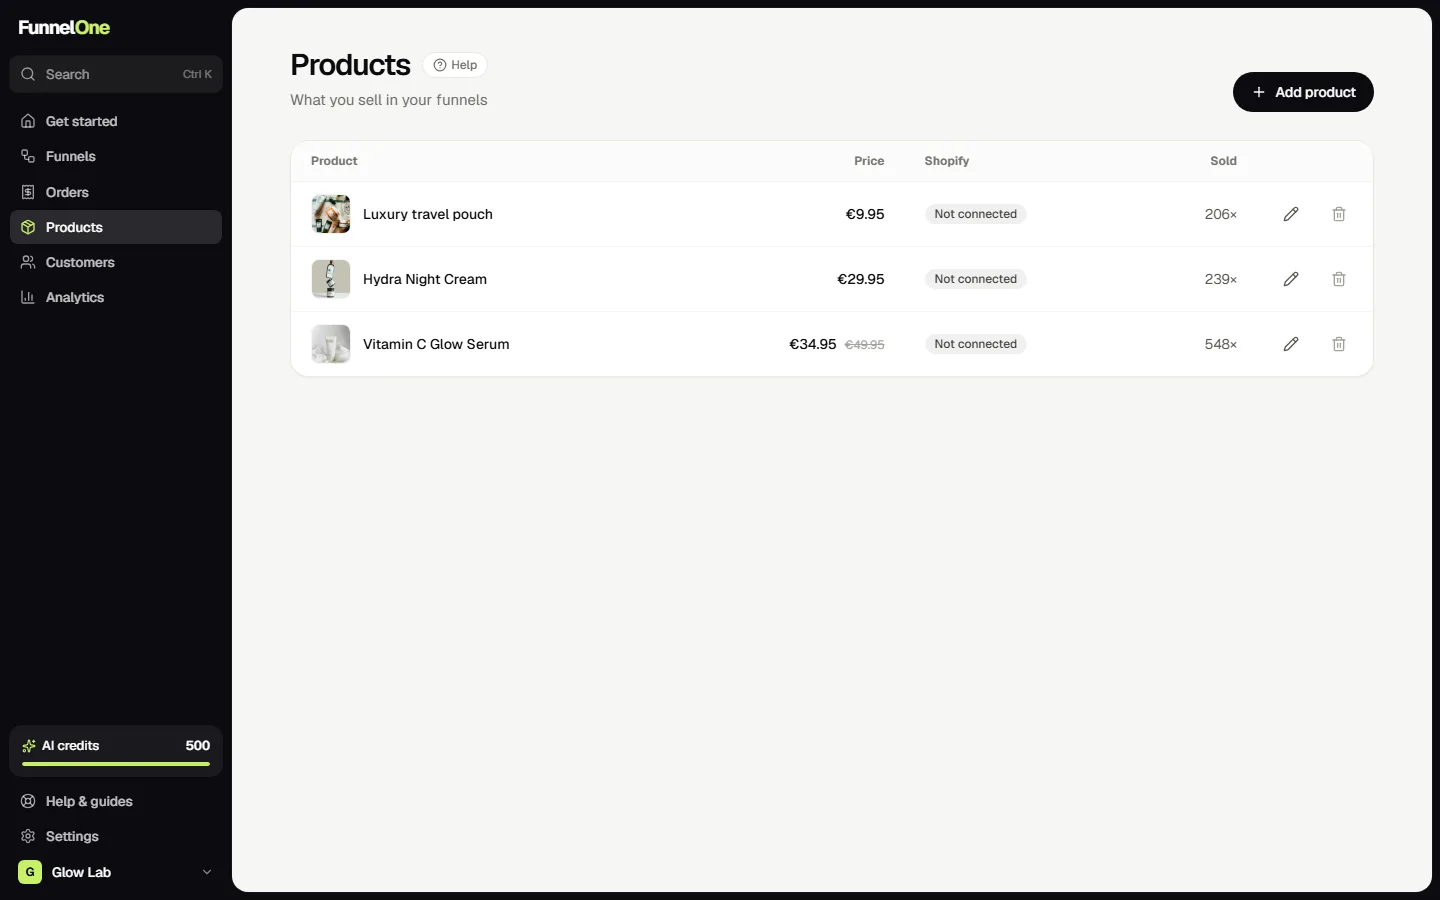
Task: Click the 548× sold count
Action: click(1220, 344)
